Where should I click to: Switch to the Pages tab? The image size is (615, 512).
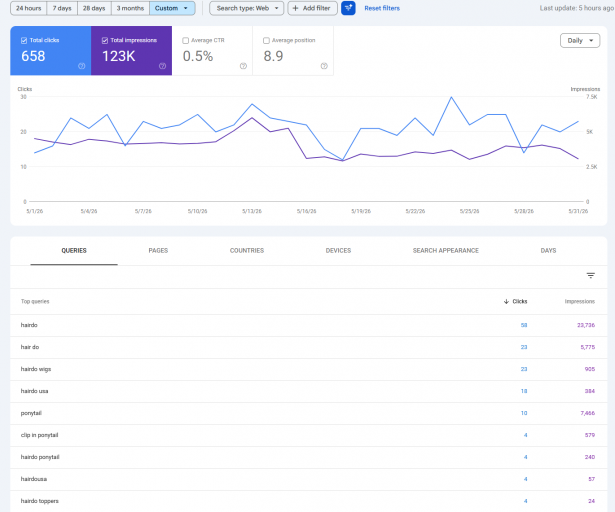tap(158, 251)
